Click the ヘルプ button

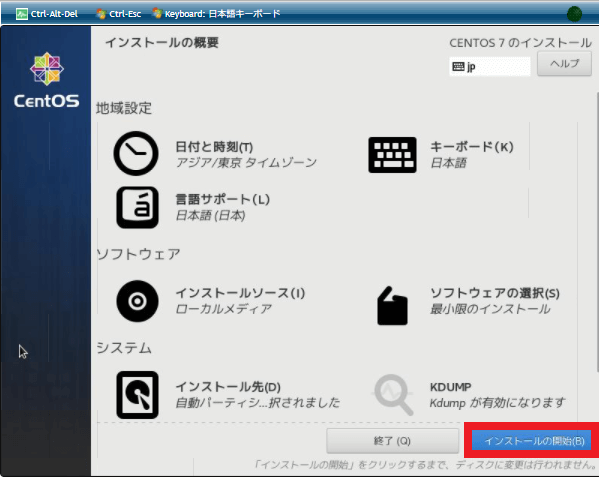coord(564,63)
